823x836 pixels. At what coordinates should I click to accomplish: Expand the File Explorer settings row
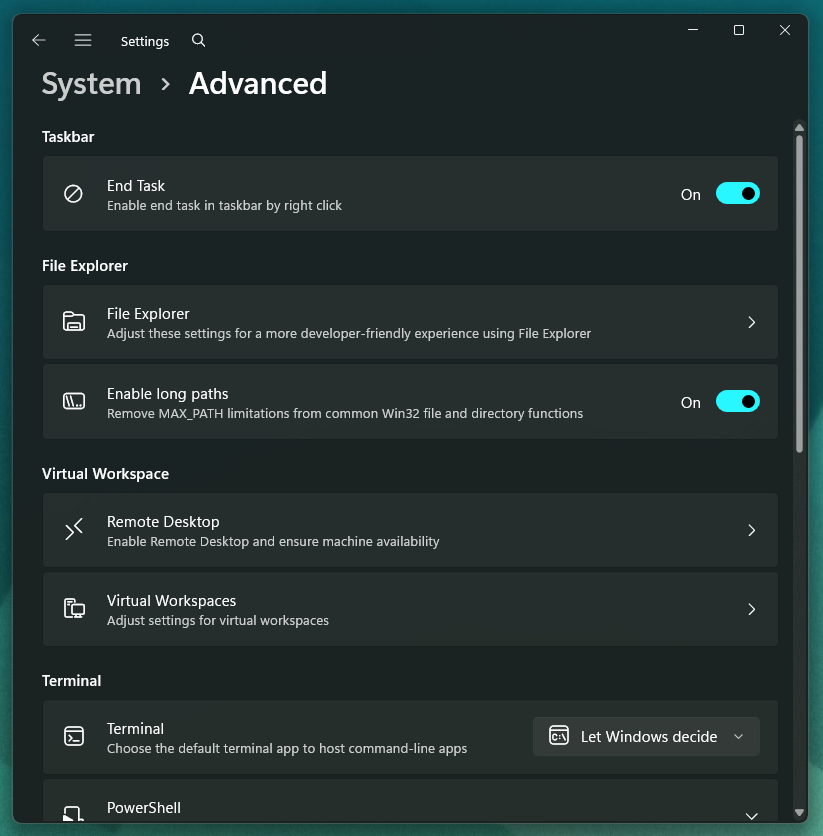pos(751,321)
